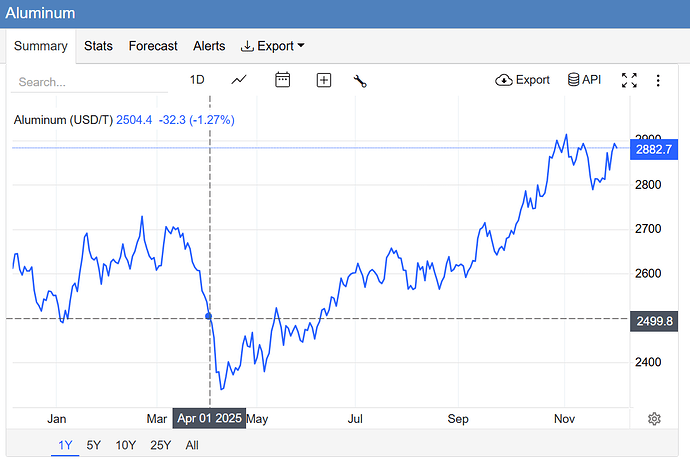Open the calendar date range picker

pos(283,80)
